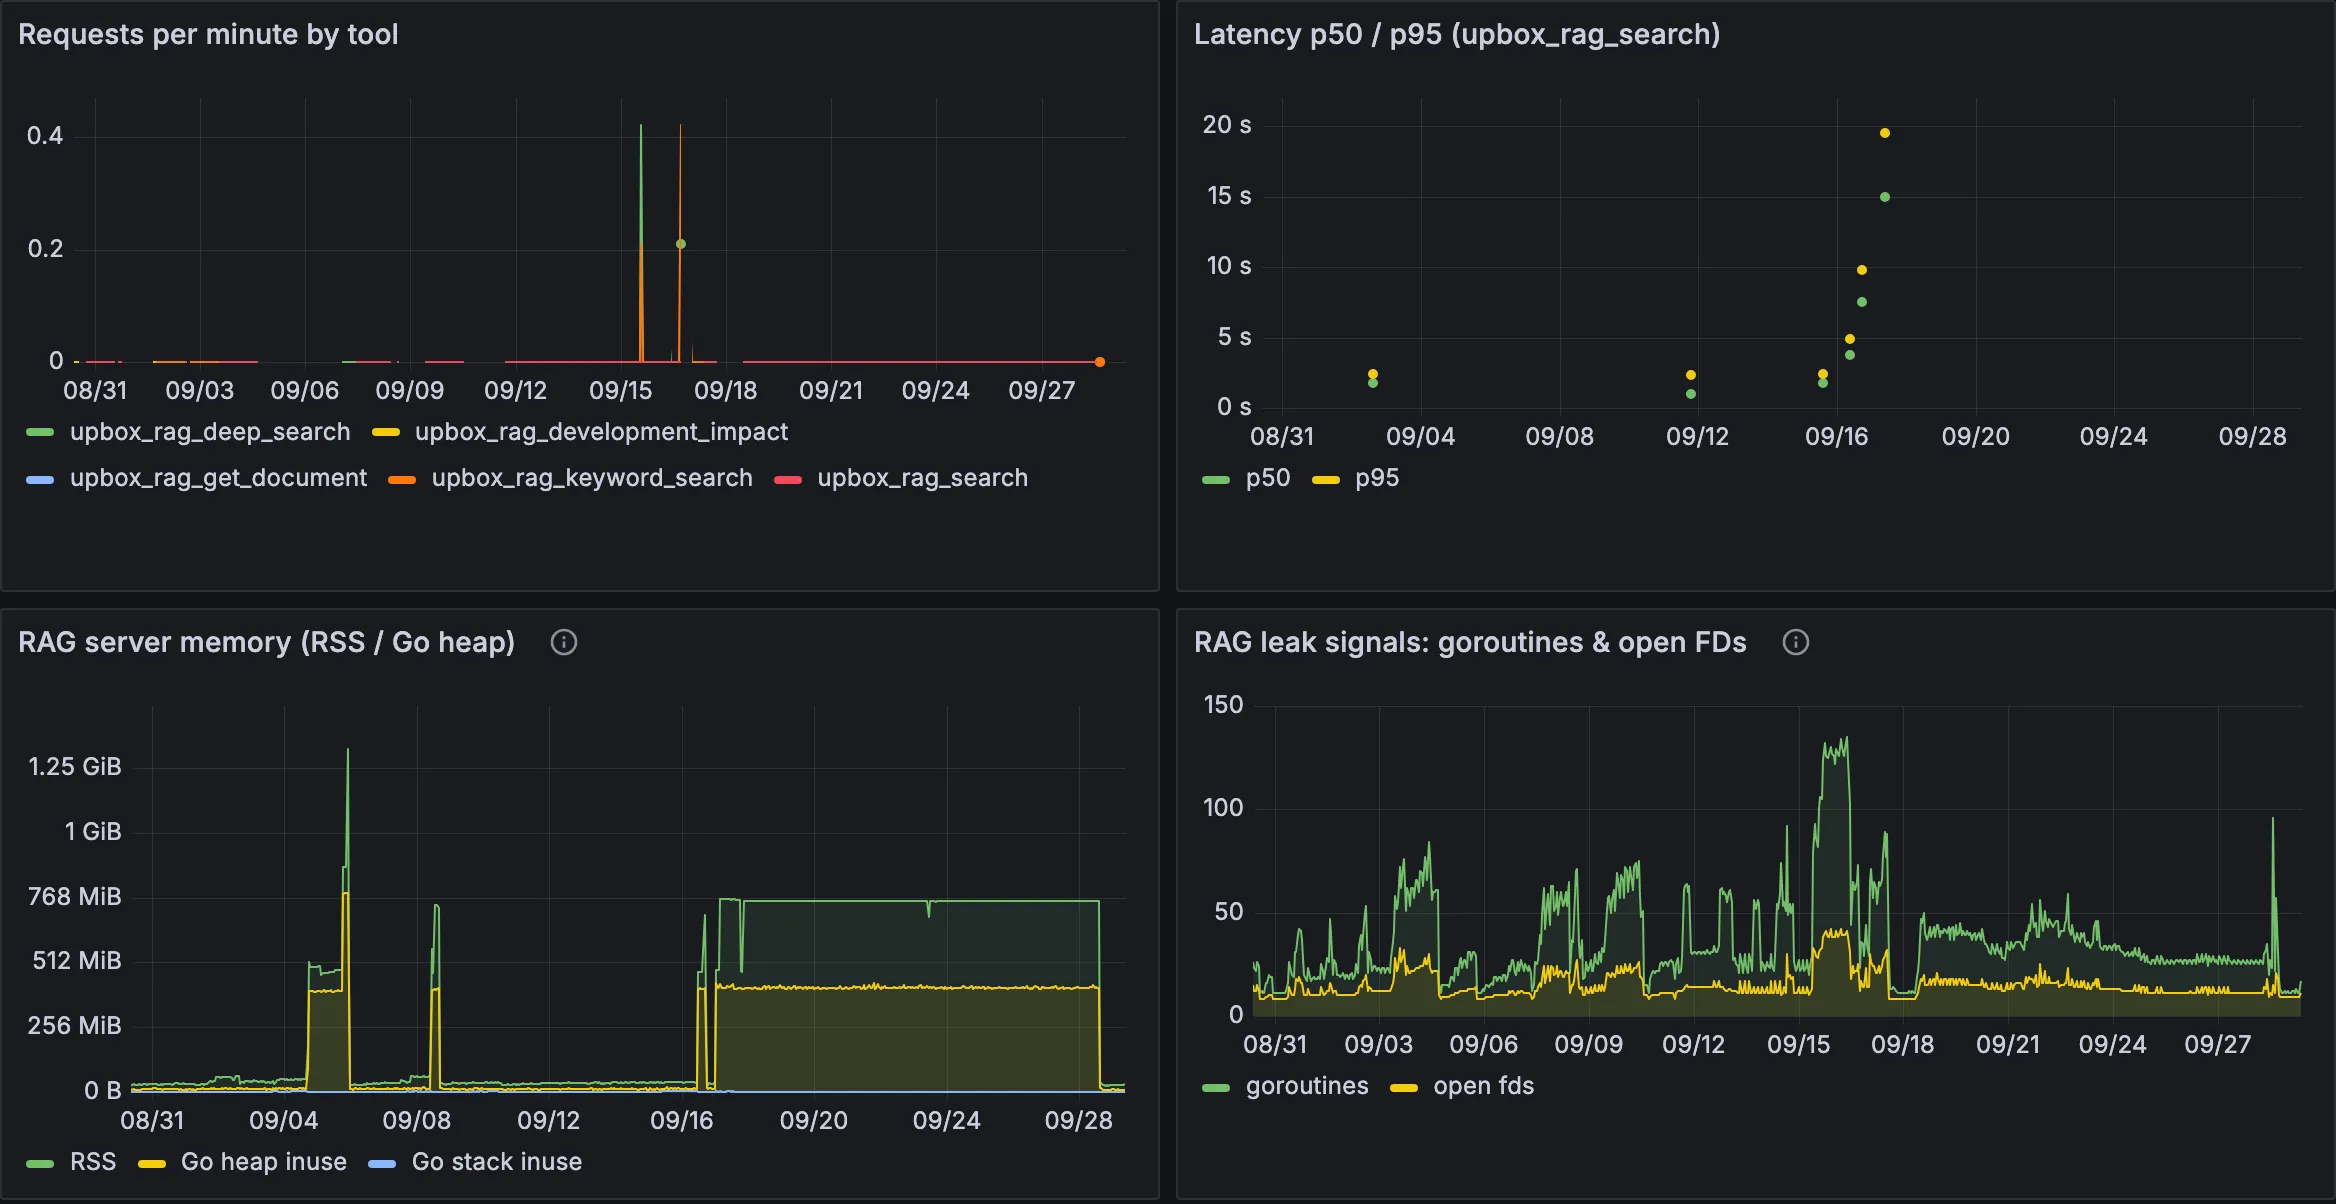The image size is (2336, 1204).
Task: Toggle open fds legend series
Action: [1483, 1086]
